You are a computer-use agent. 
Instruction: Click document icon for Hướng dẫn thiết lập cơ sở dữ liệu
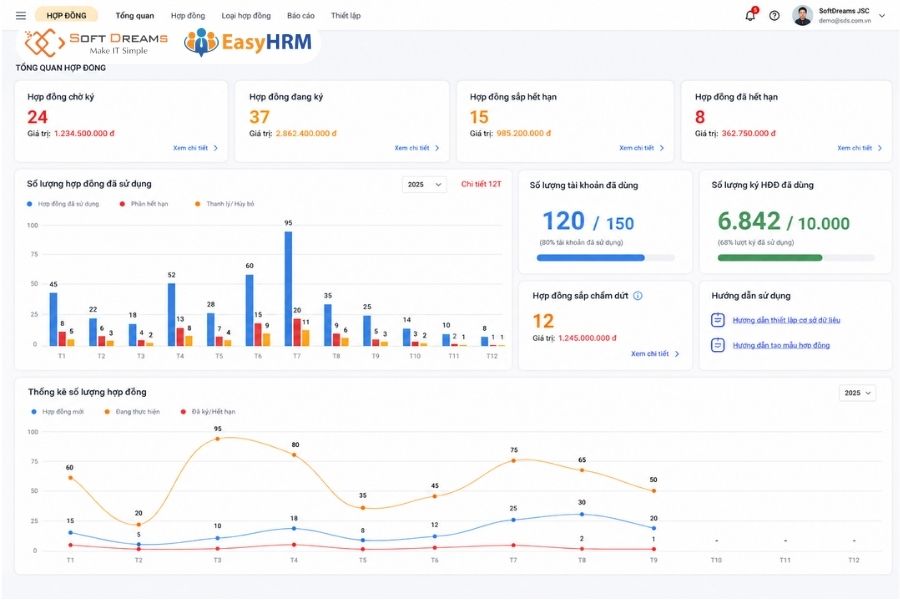[717, 320]
